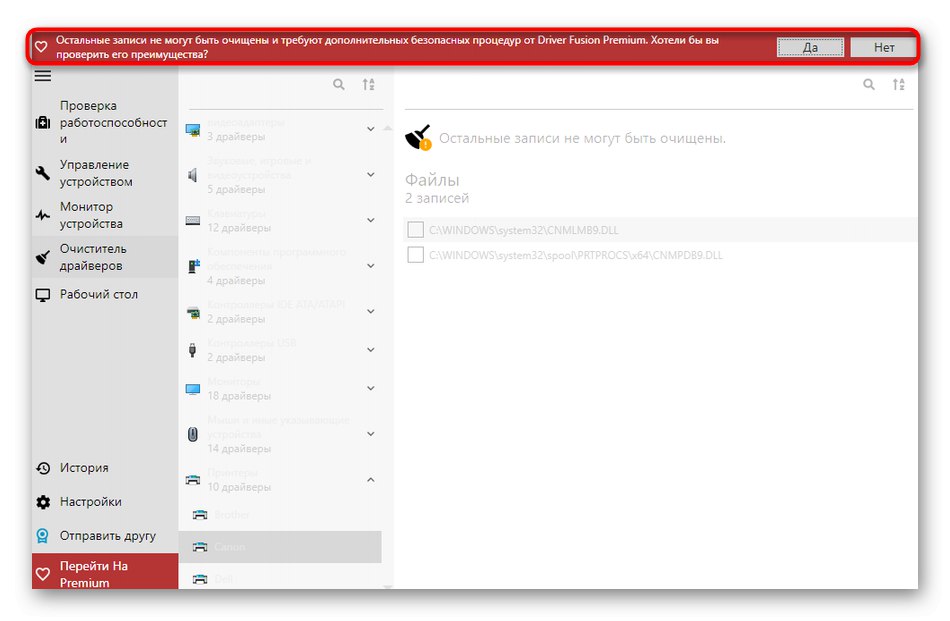This screenshot has height=621, width=950.
Task: Expand the video adapters category chevron
Action: tap(371, 129)
